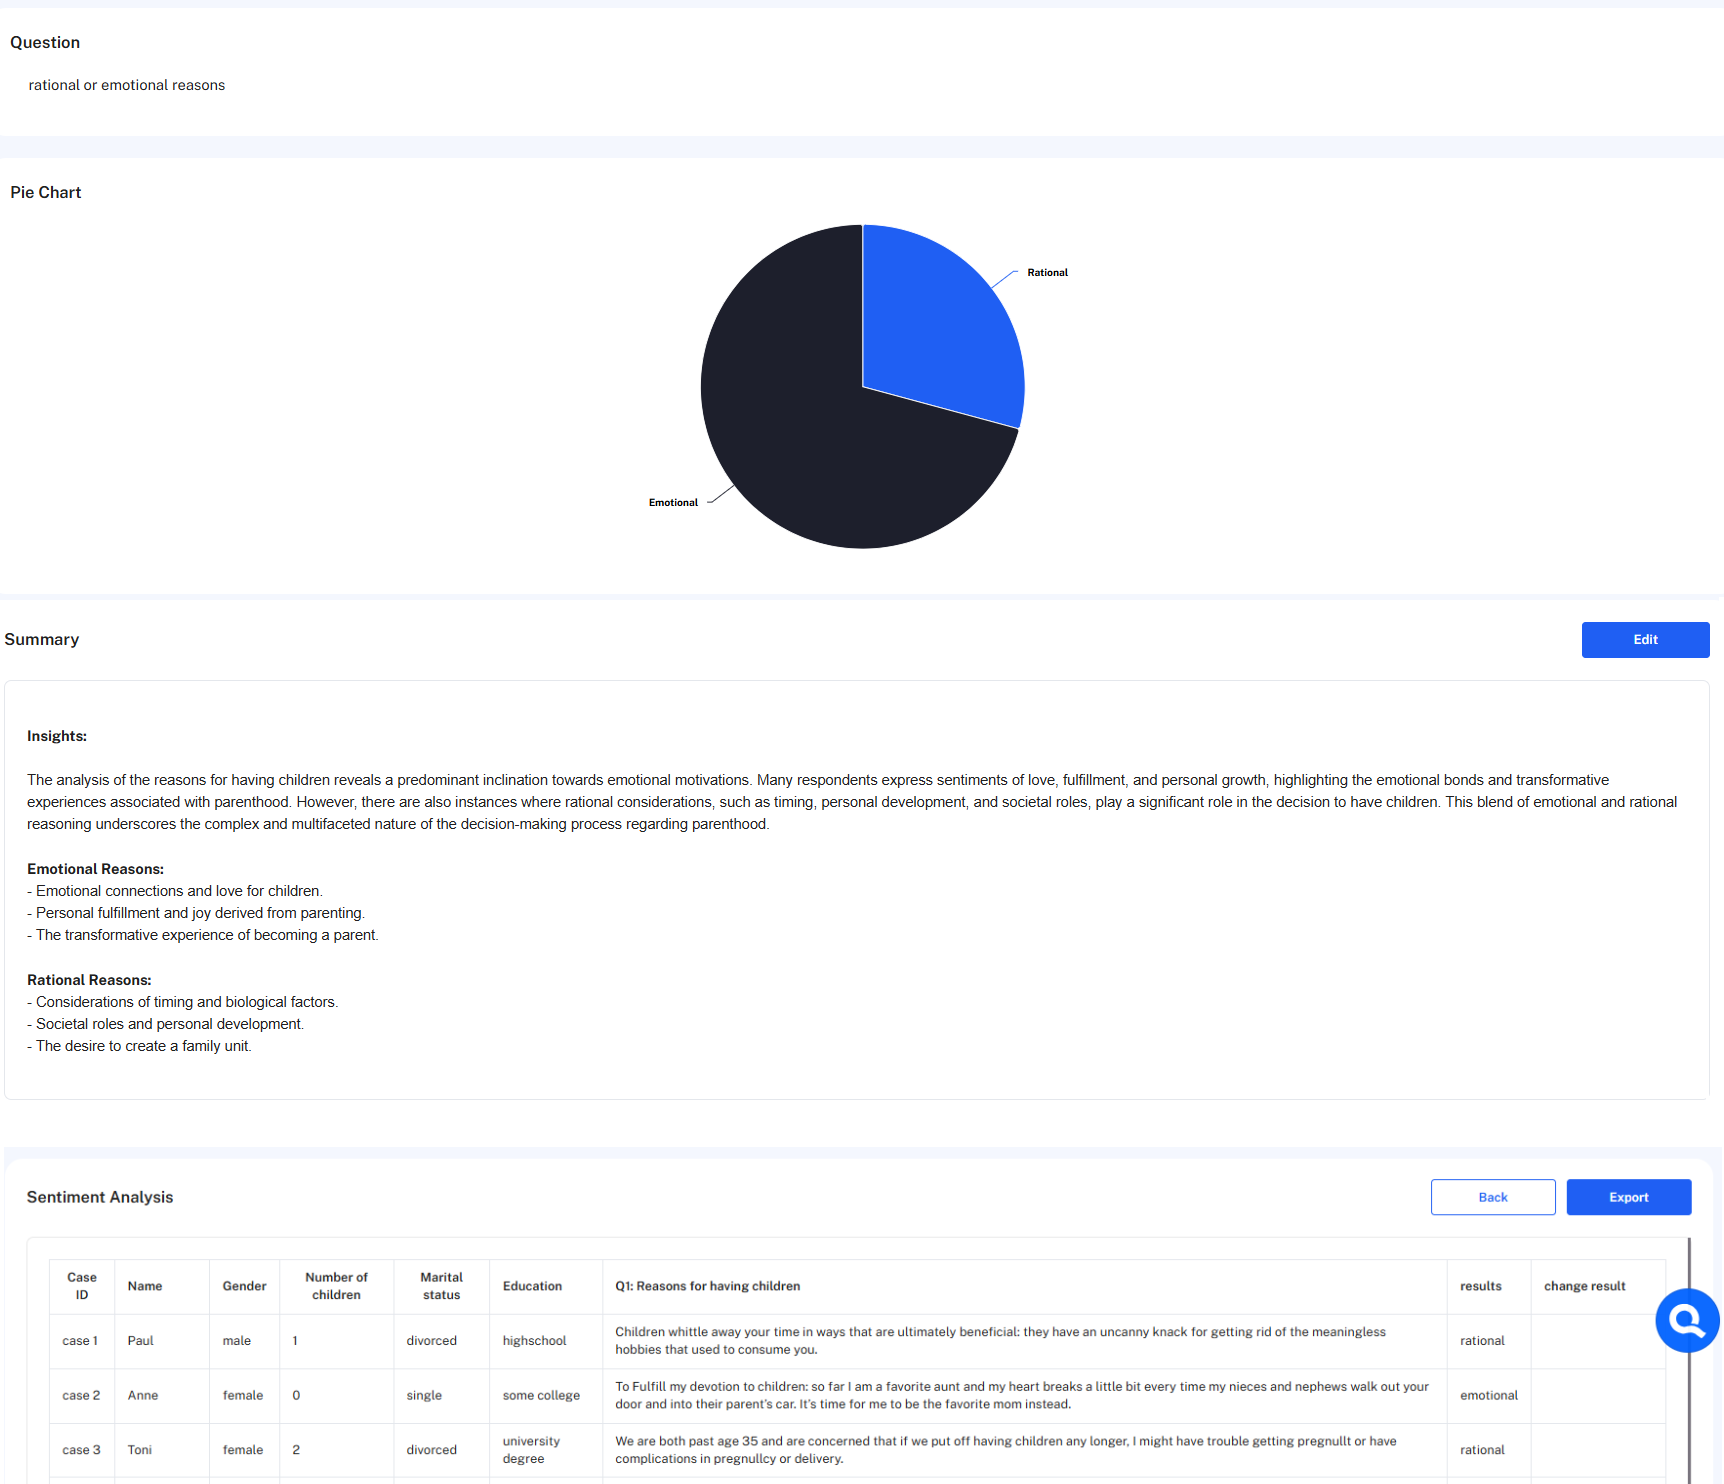Click the Gender column header
The width and height of the screenshot is (1724, 1484).
click(244, 1286)
